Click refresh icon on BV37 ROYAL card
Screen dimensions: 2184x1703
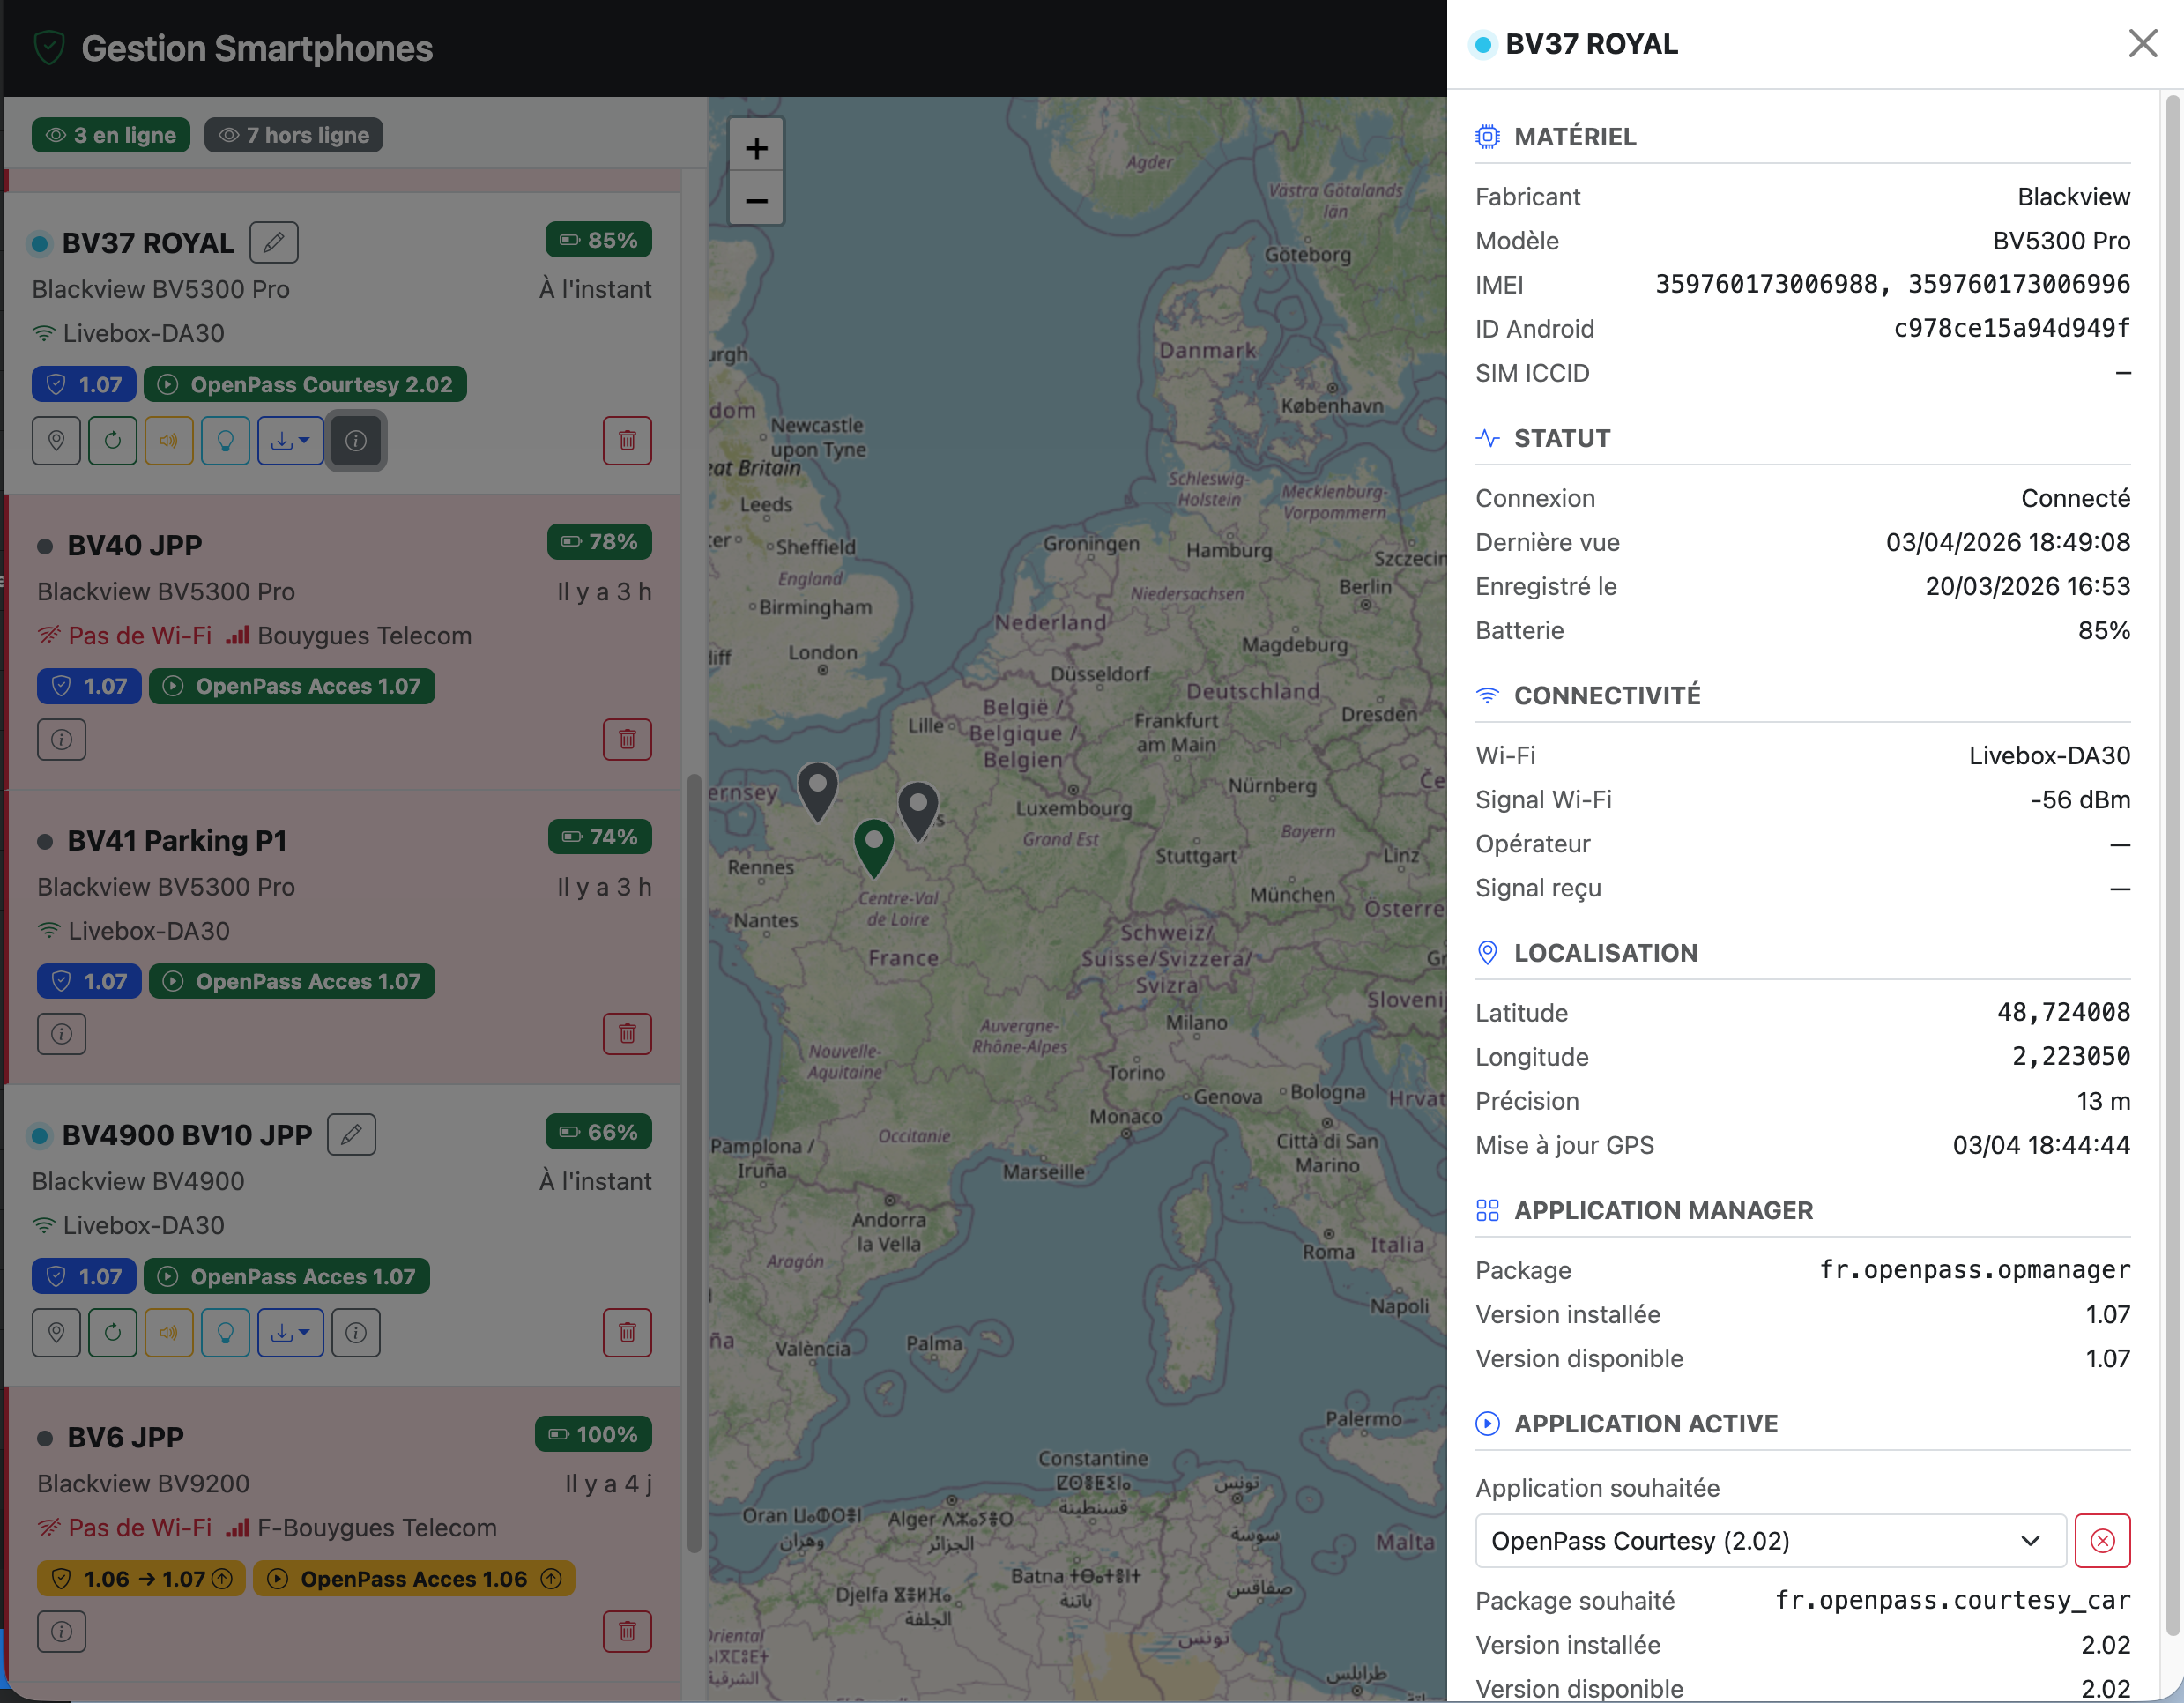[x=113, y=441]
